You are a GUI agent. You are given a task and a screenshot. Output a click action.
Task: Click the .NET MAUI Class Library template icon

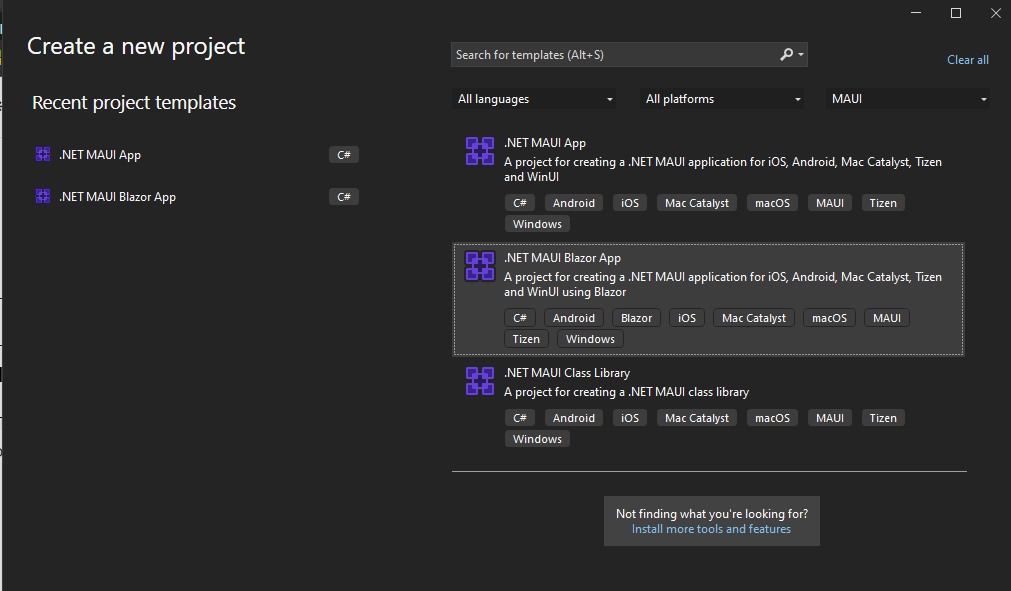[480, 381]
